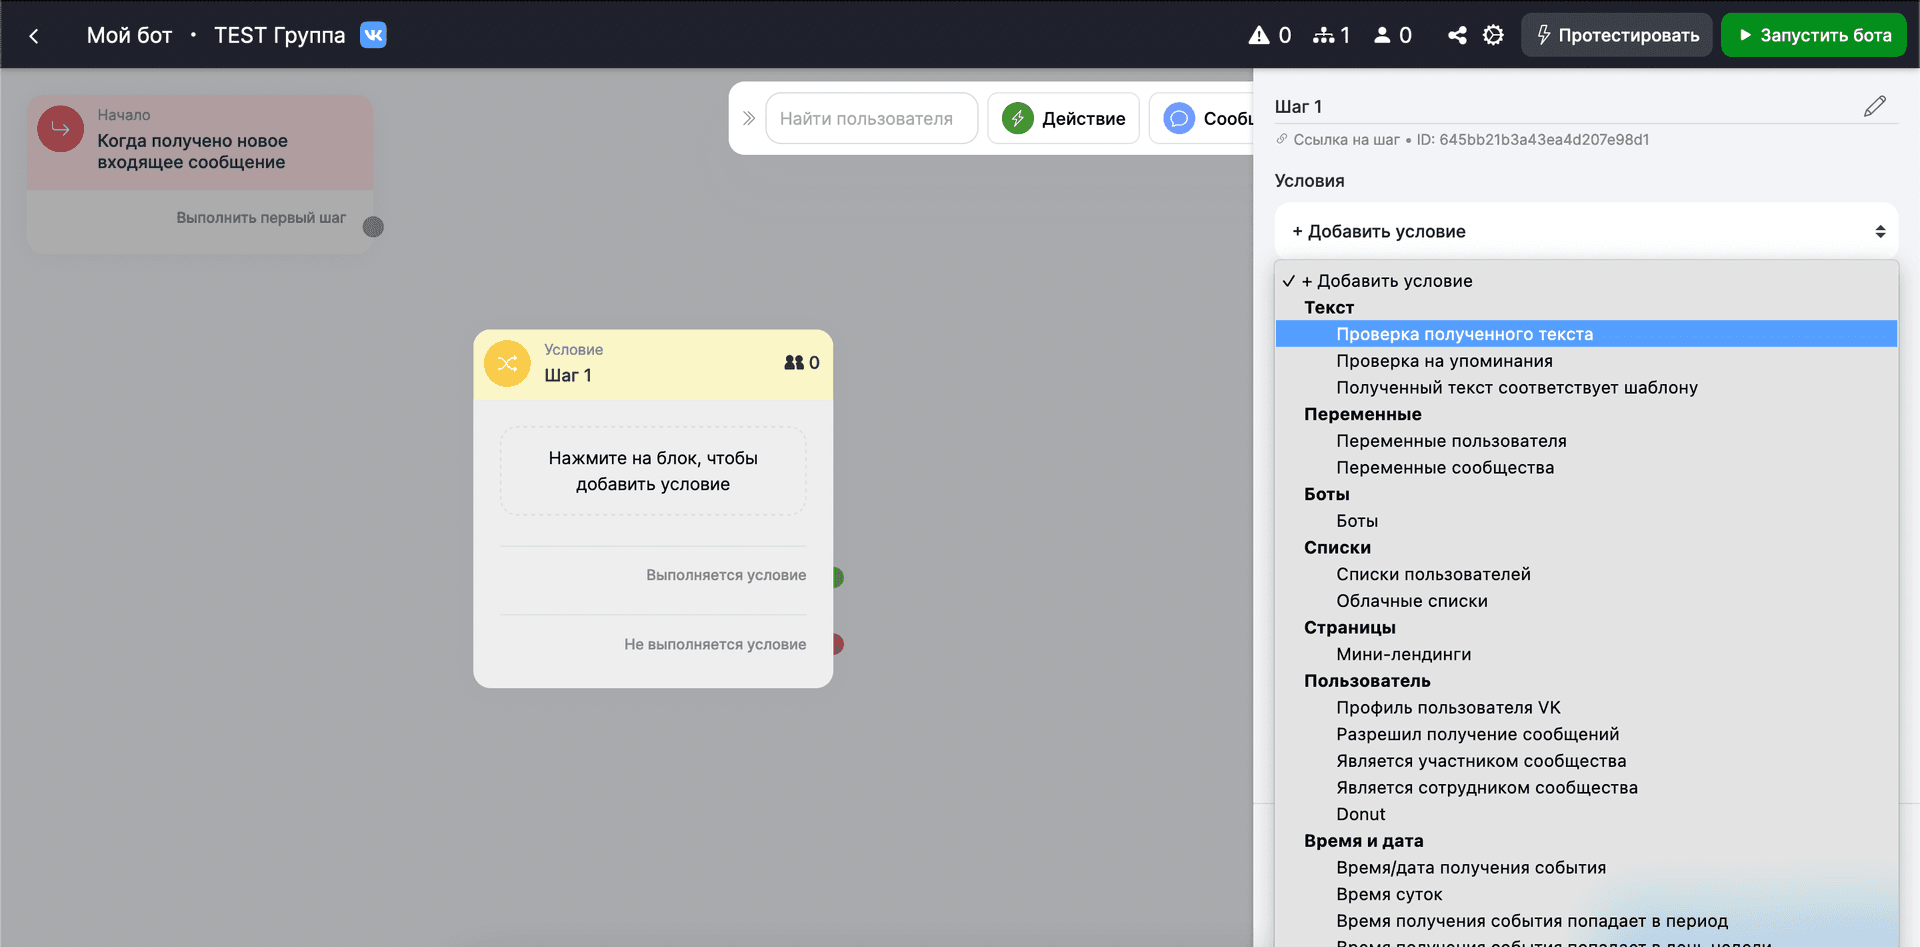The image size is (1920, 947).
Task: Open the Добавить условие dropdown
Action: point(1585,231)
